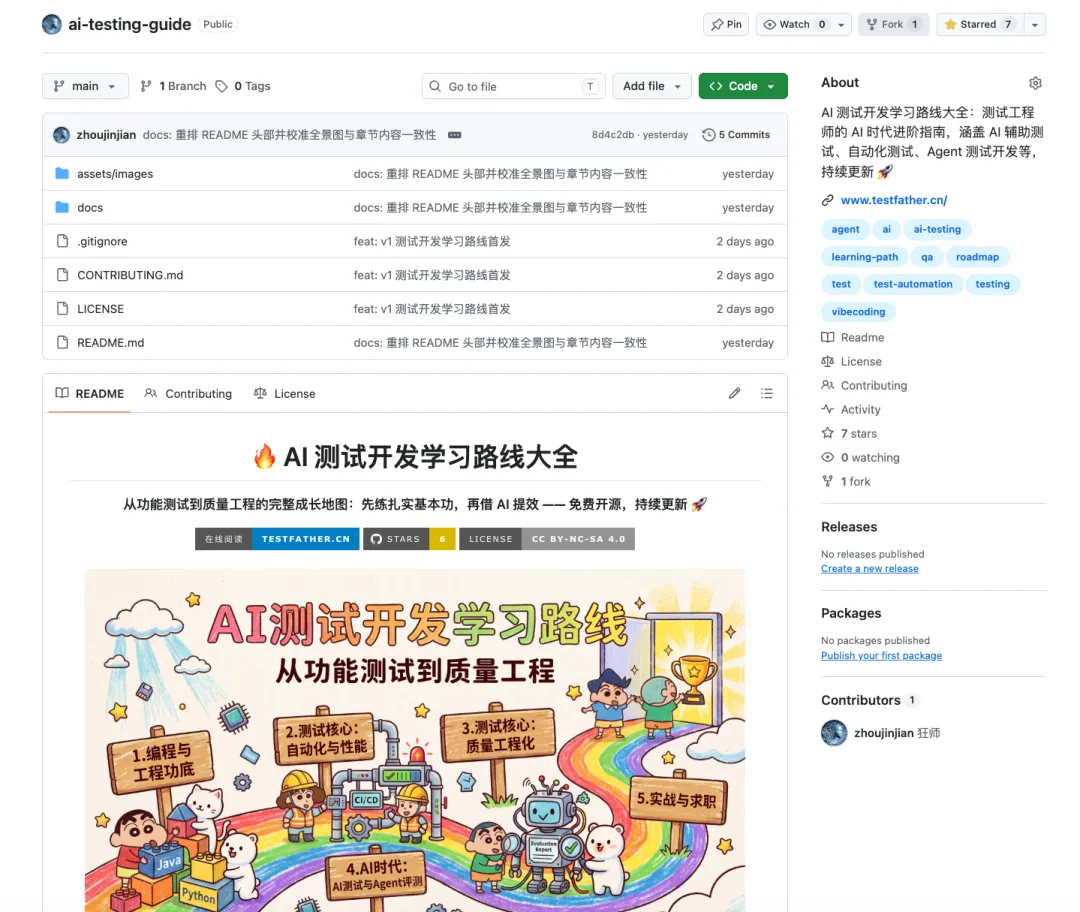Click the qa topic tag
Viewport: 1080px width, 912px height.
click(927, 257)
